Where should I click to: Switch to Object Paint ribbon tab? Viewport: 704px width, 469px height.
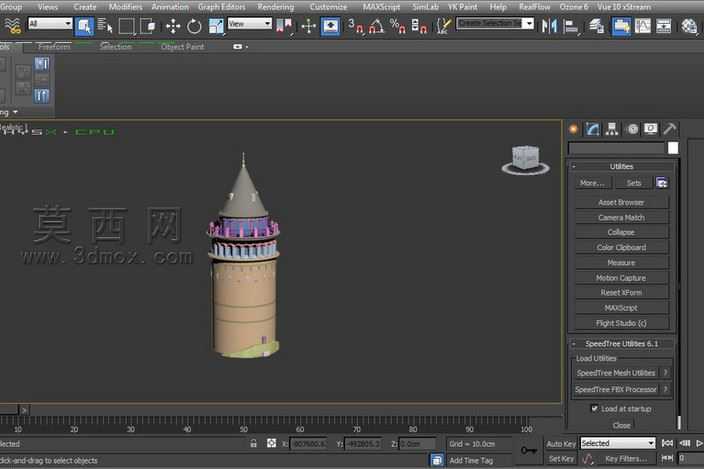point(182,47)
